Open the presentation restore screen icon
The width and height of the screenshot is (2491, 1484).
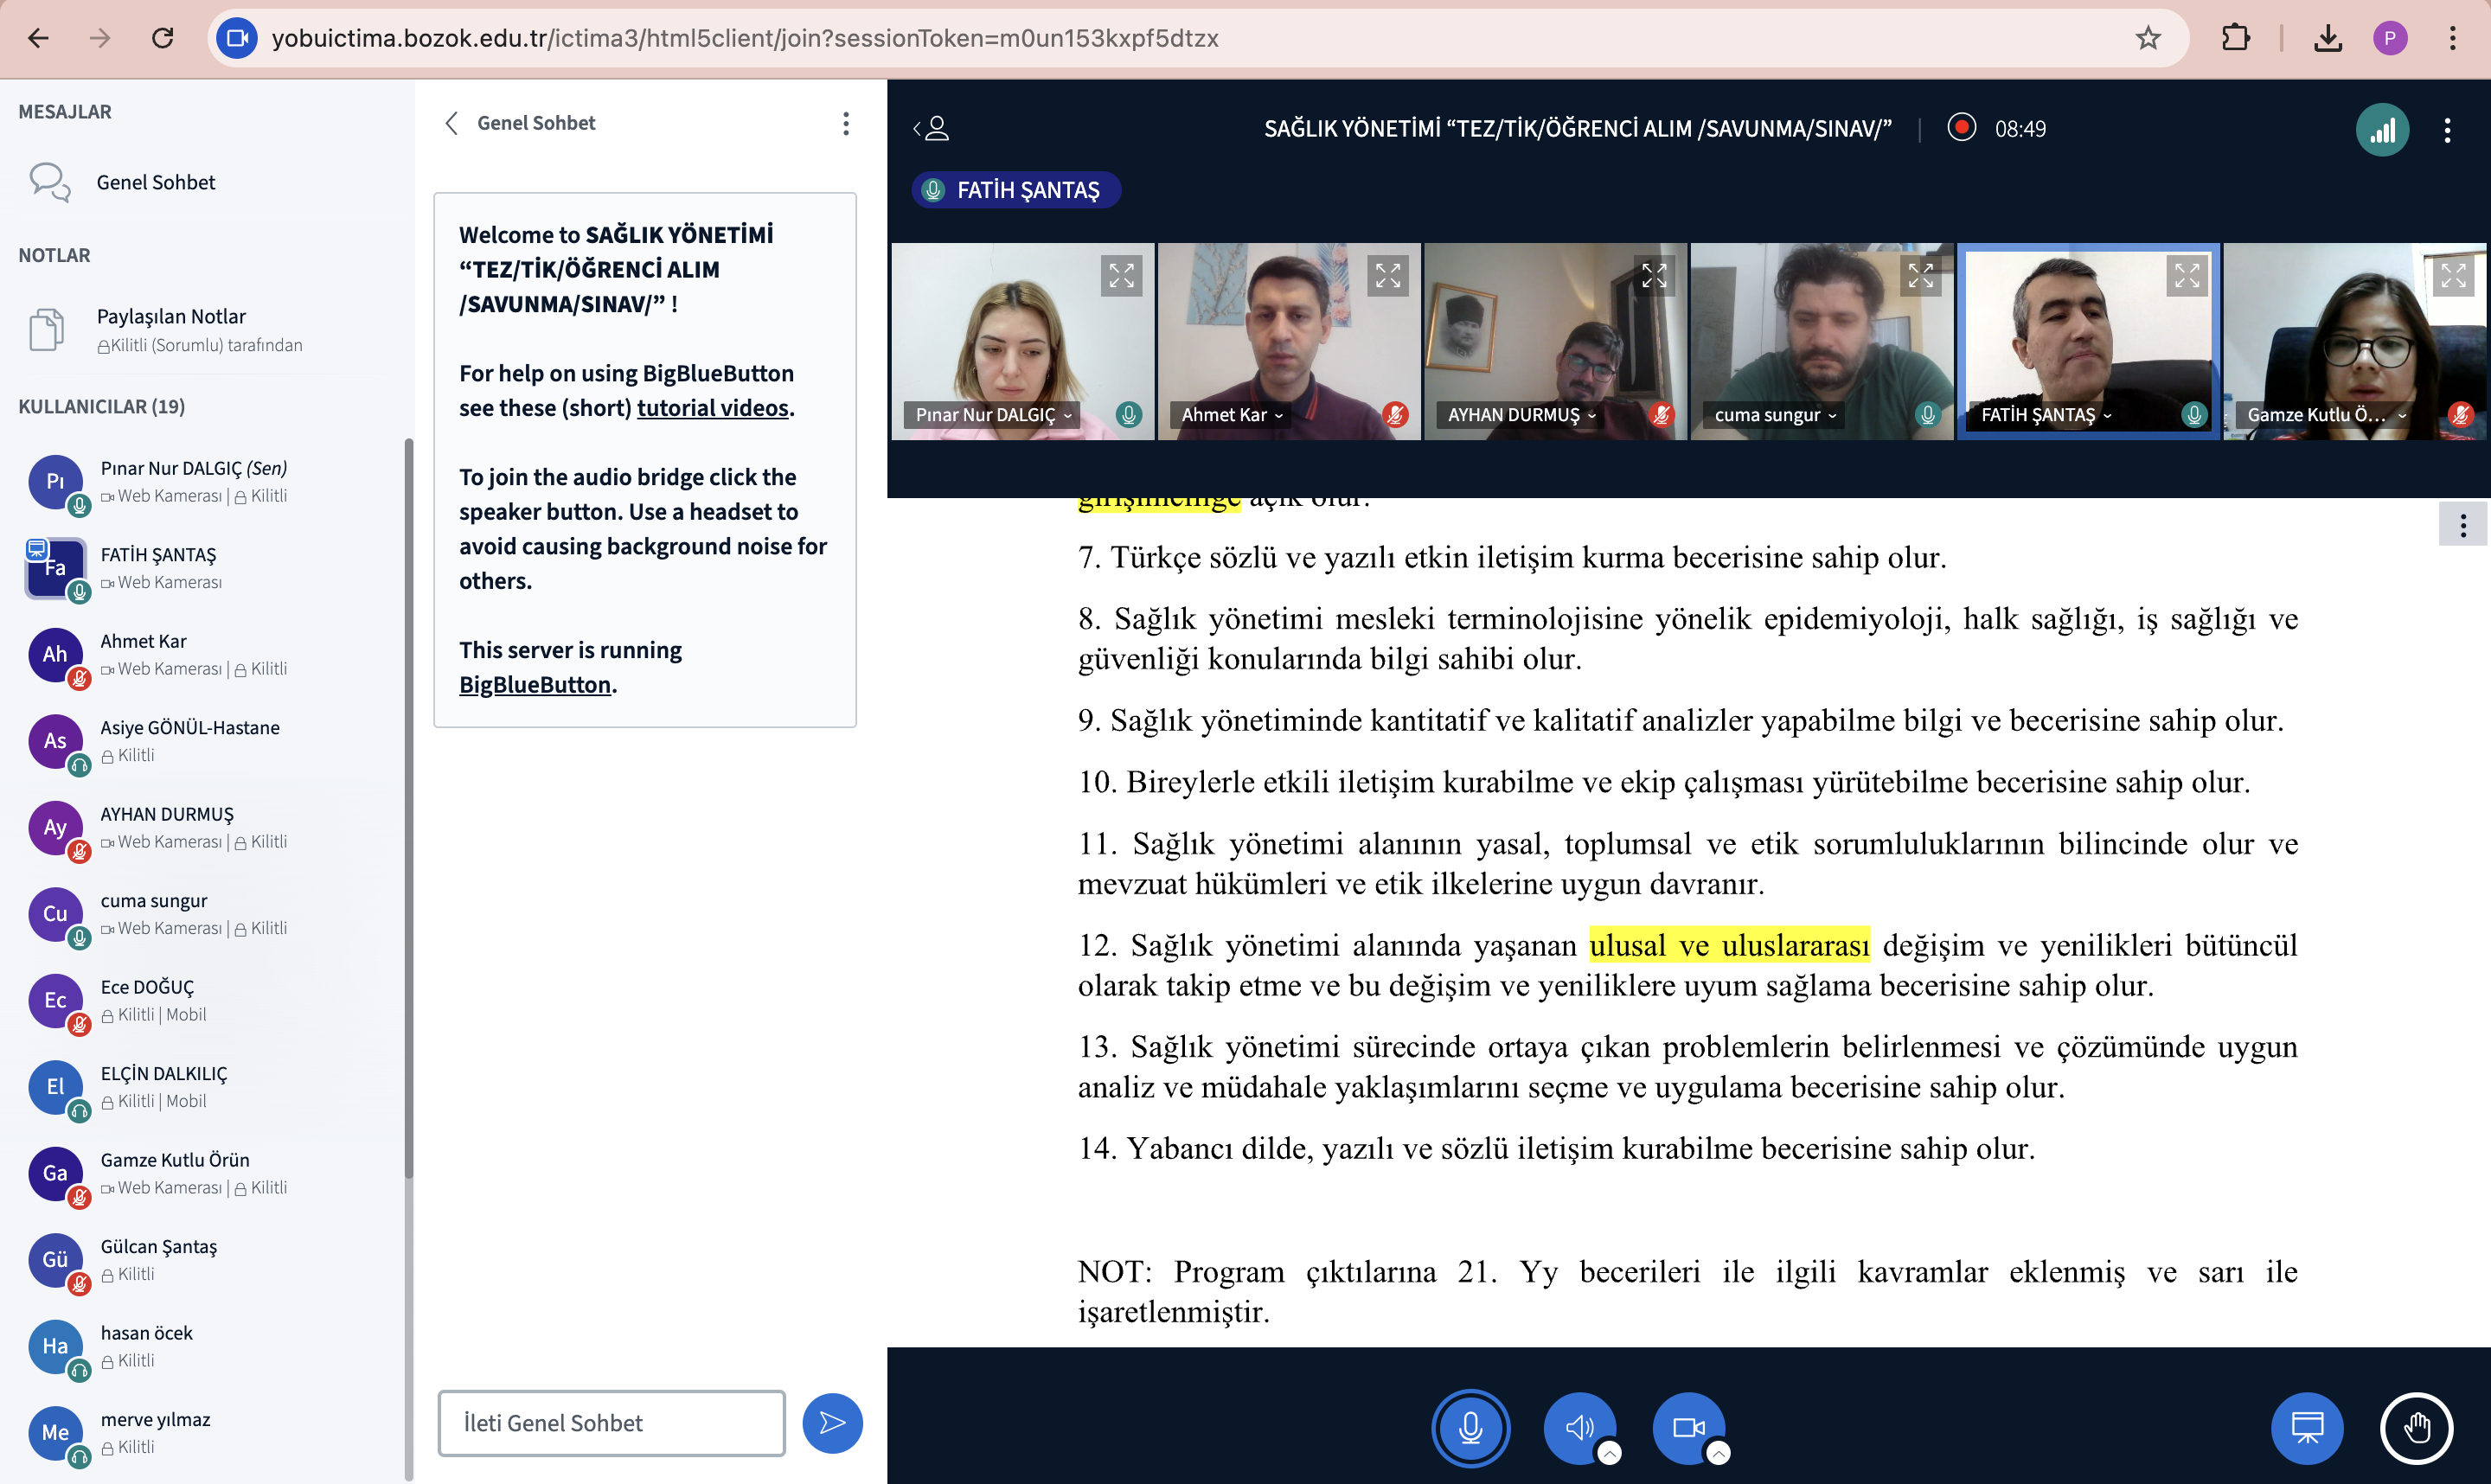point(2307,1427)
